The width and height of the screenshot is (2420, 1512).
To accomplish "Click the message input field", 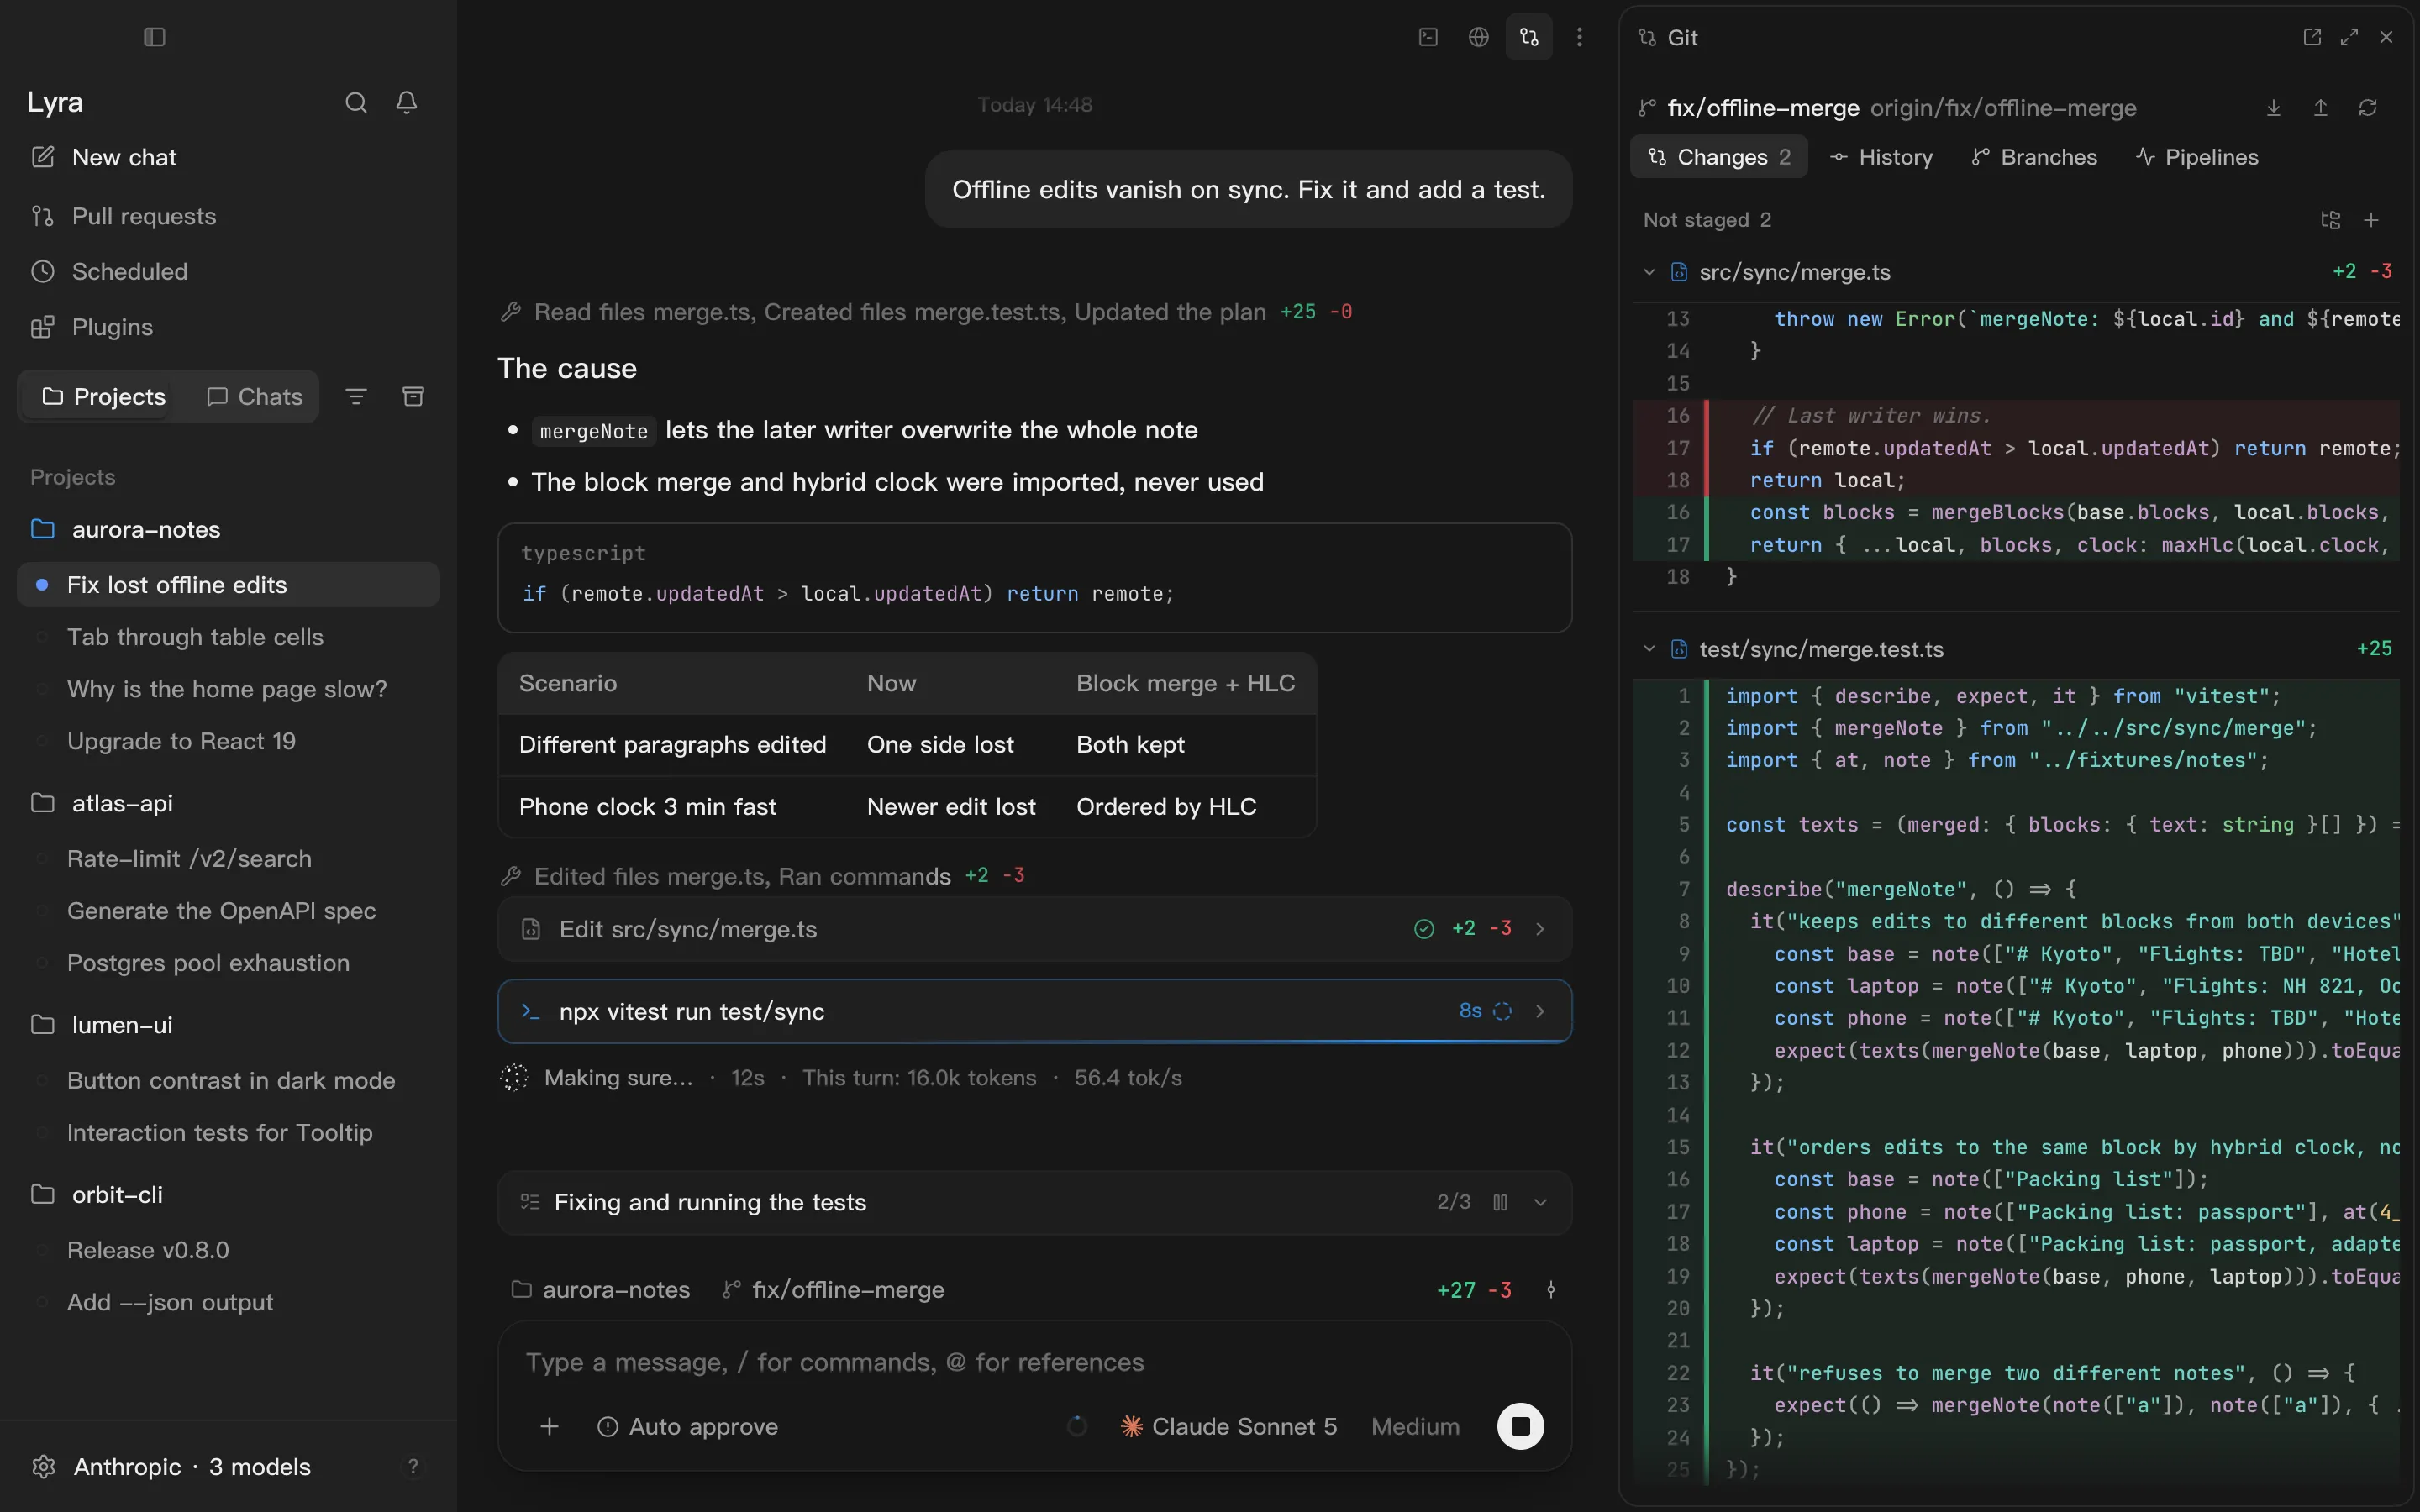I will tap(1035, 1363).
